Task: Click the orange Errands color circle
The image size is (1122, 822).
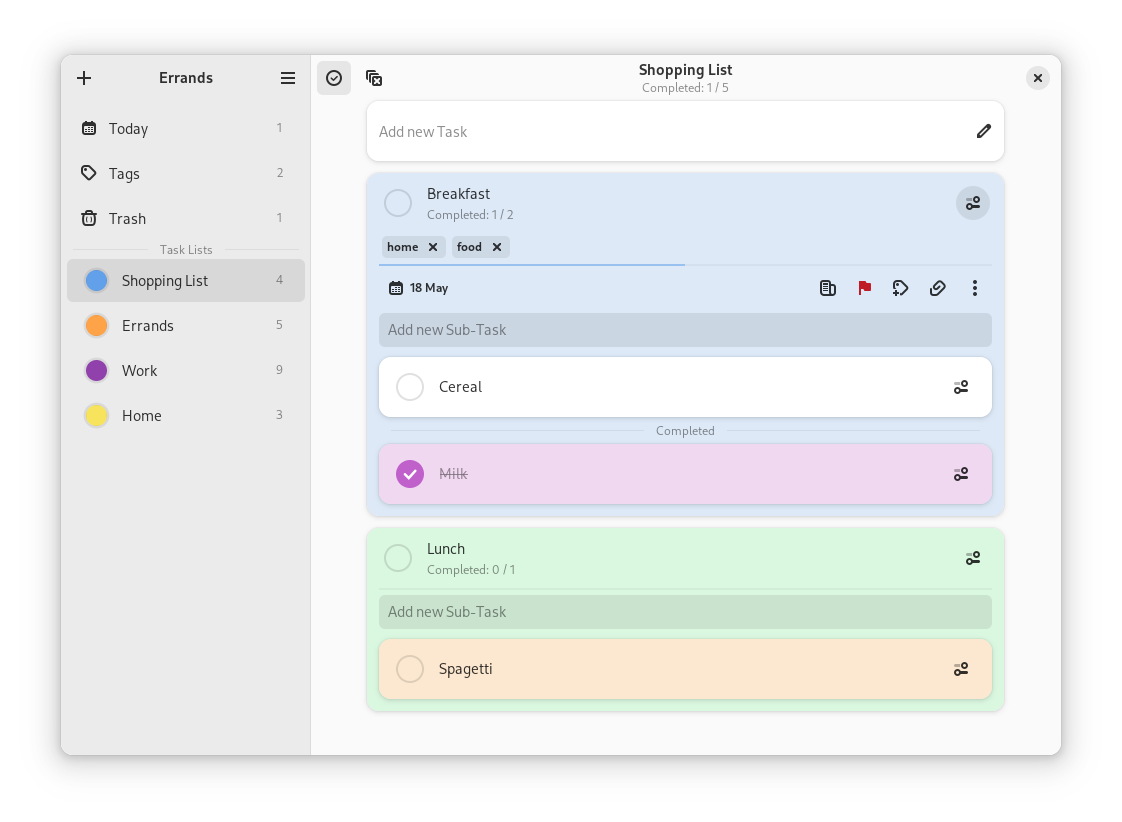Action: point(97,326)
